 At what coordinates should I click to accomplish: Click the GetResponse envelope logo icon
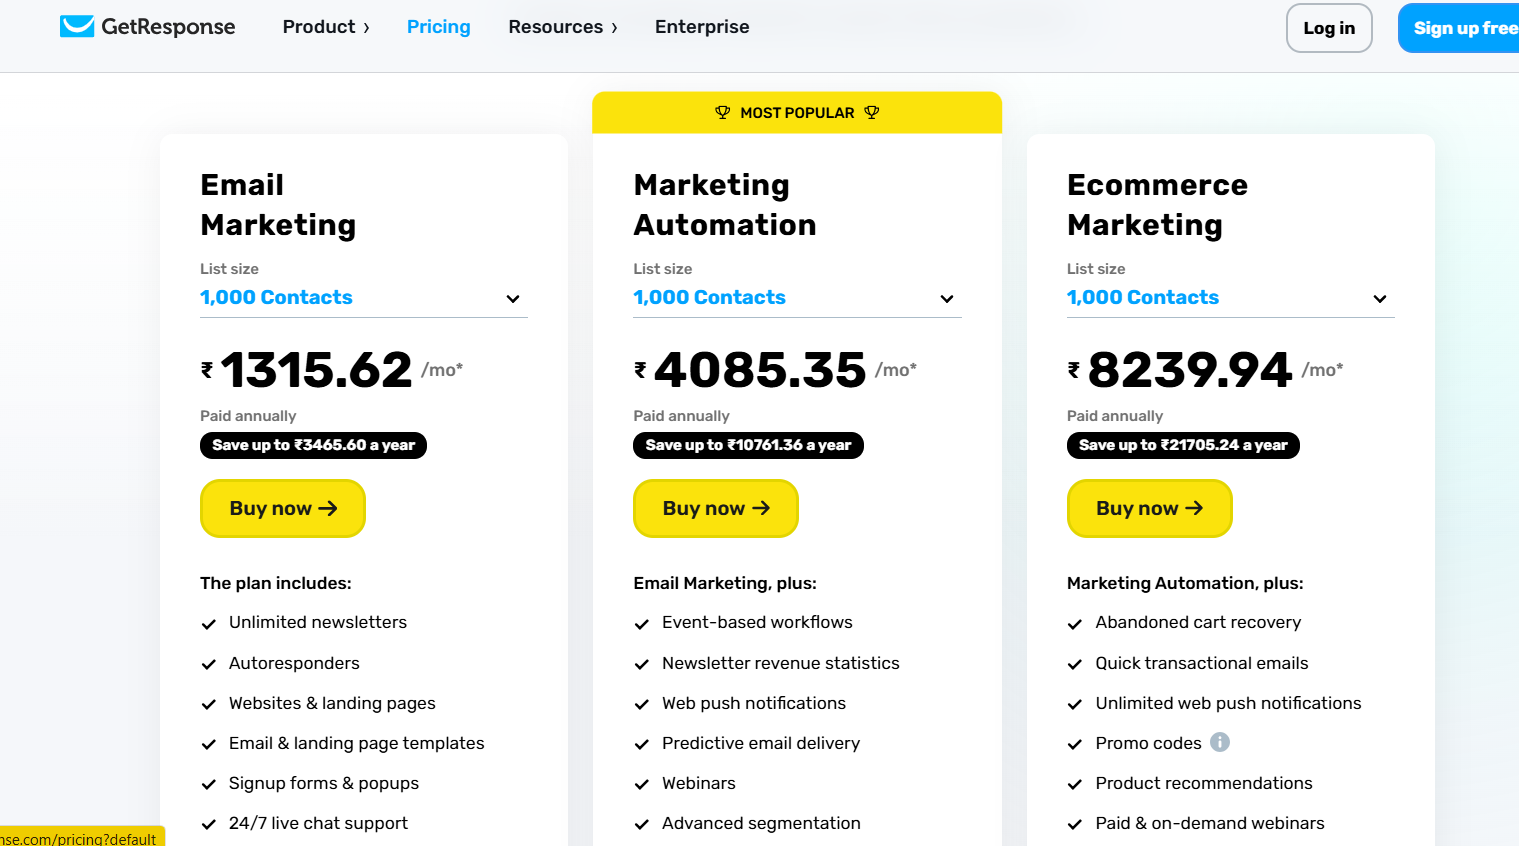point(77,26)
